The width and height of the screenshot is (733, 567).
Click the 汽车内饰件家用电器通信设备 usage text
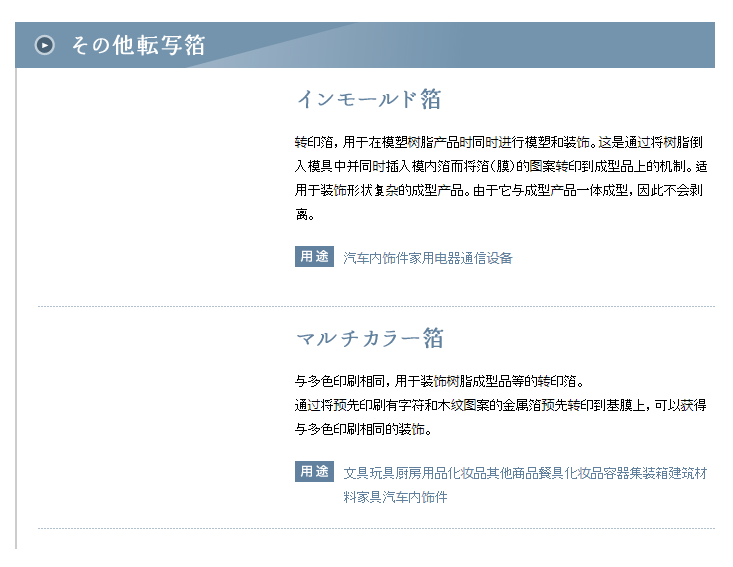[427, 258]
